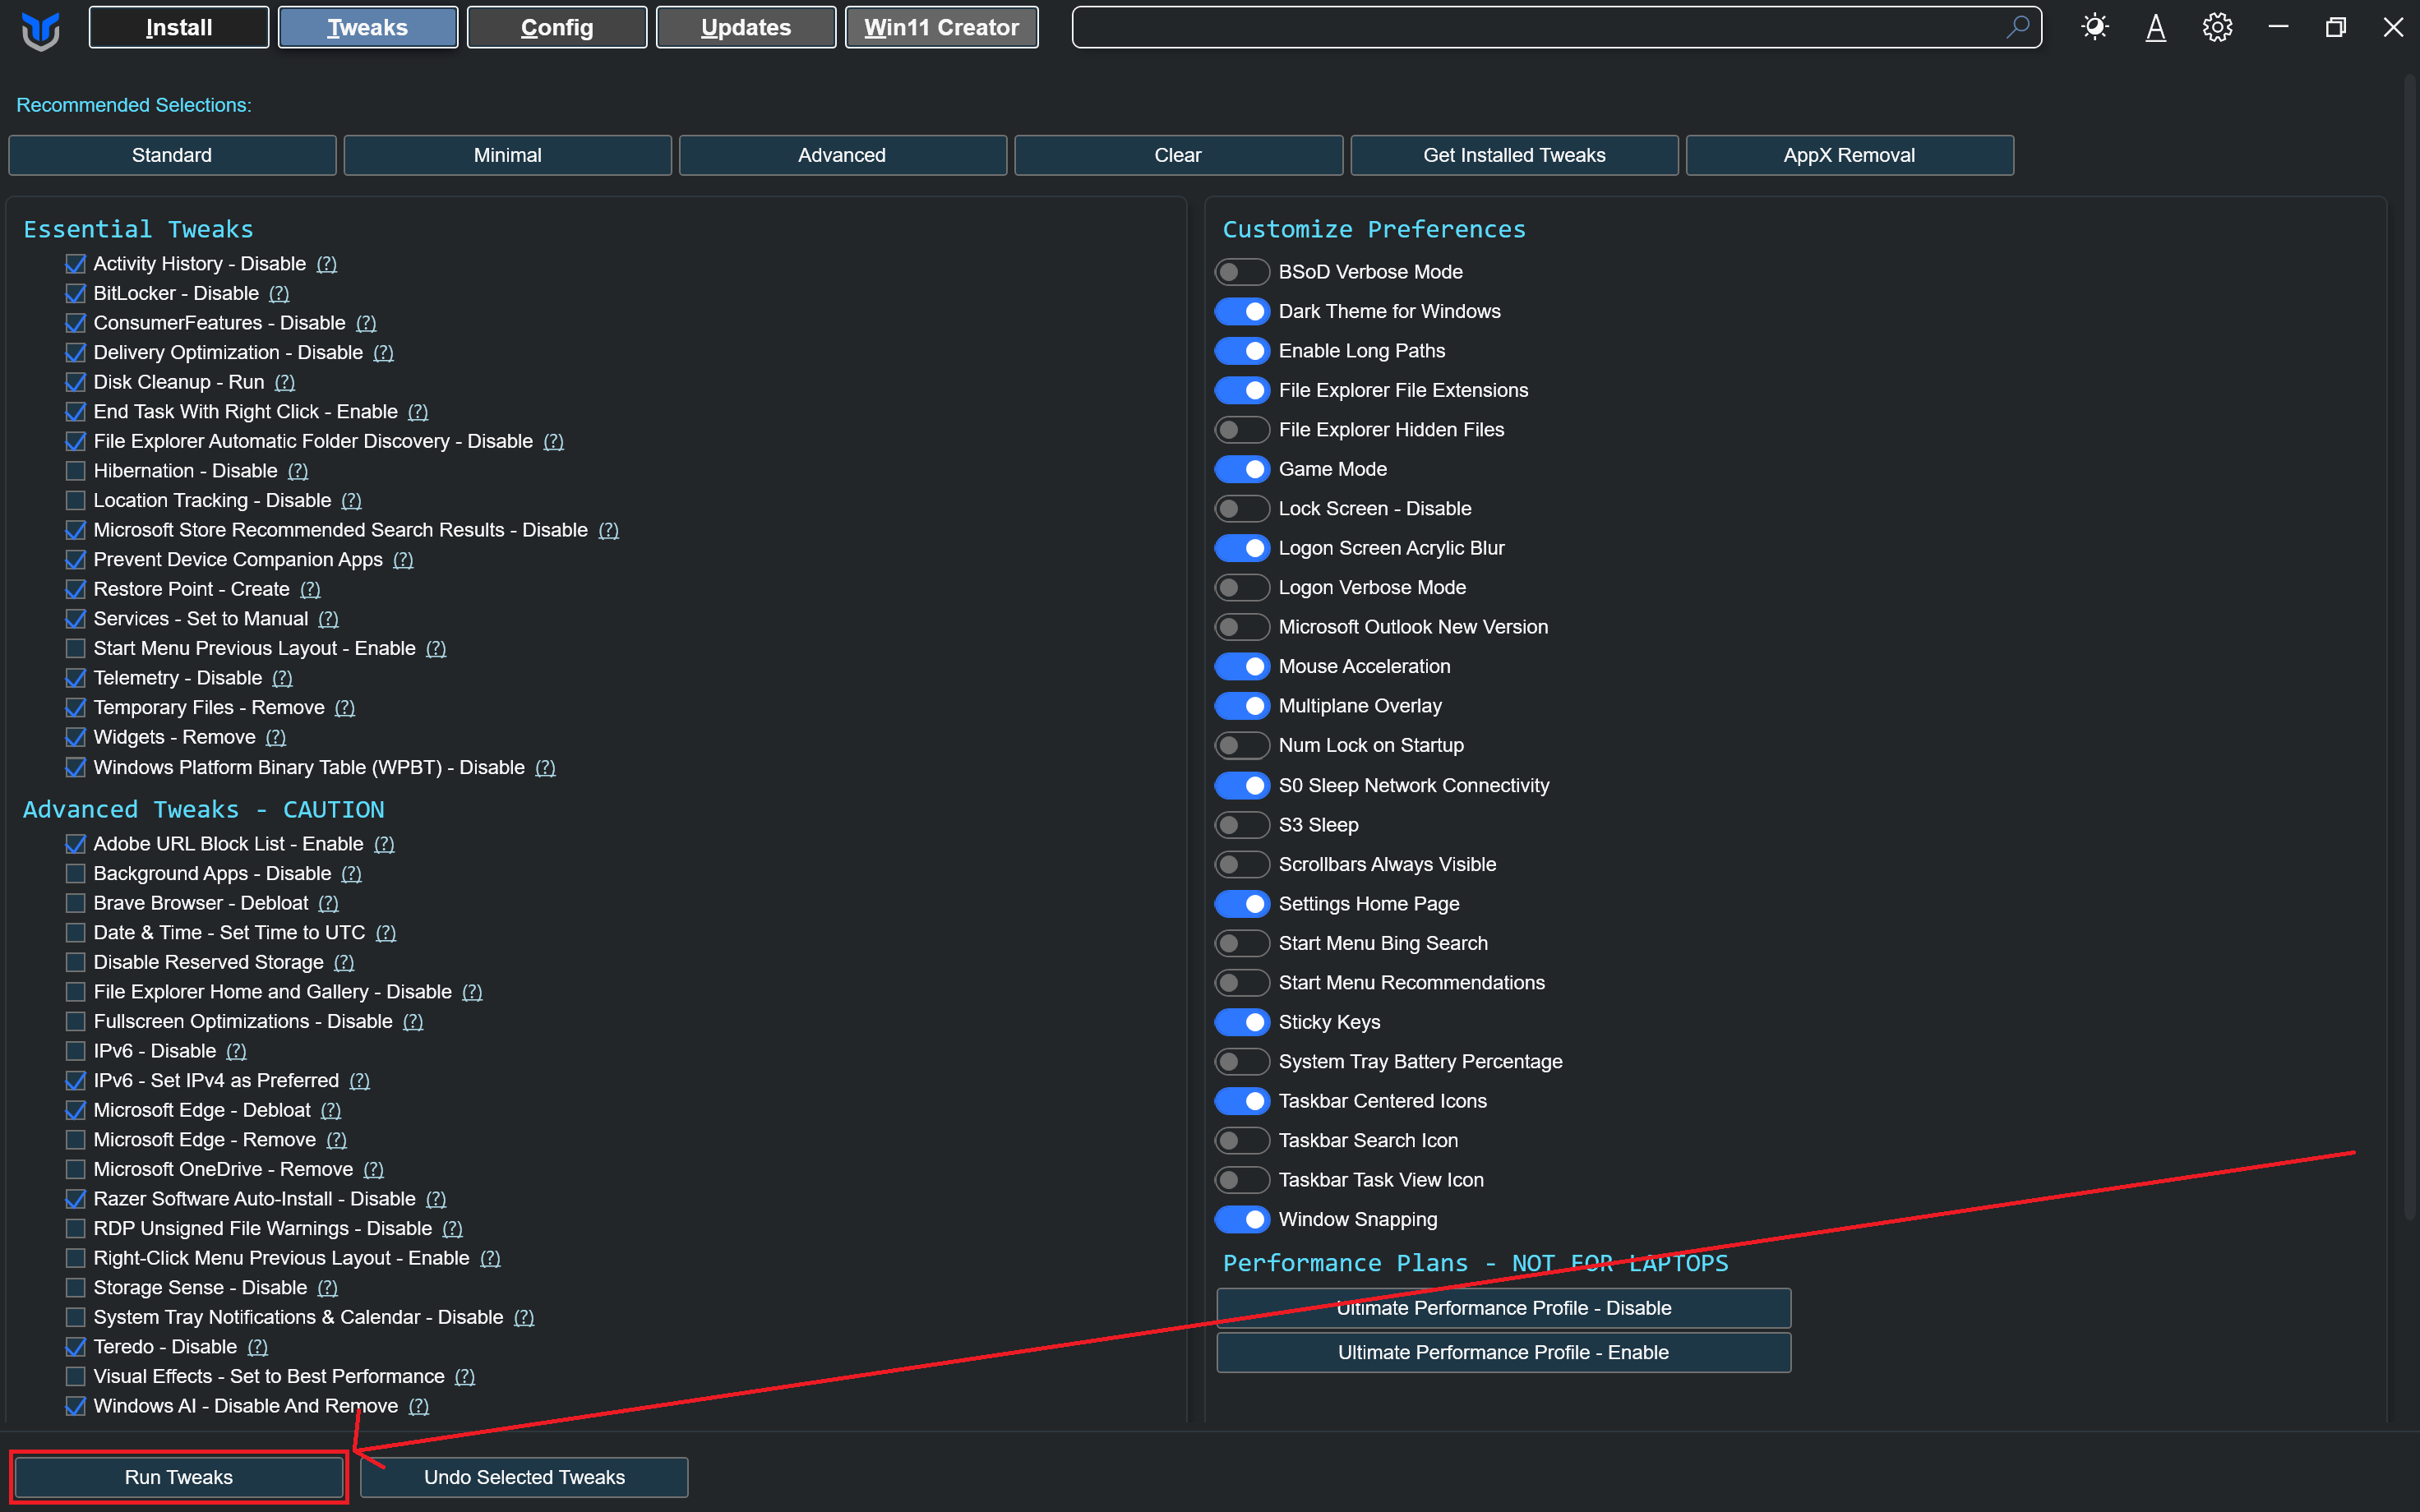The width and height of the screenshot is (2420, 1512).
Task: Toggle the light/dark theme sun icon
Action: tap(2095, 27)
